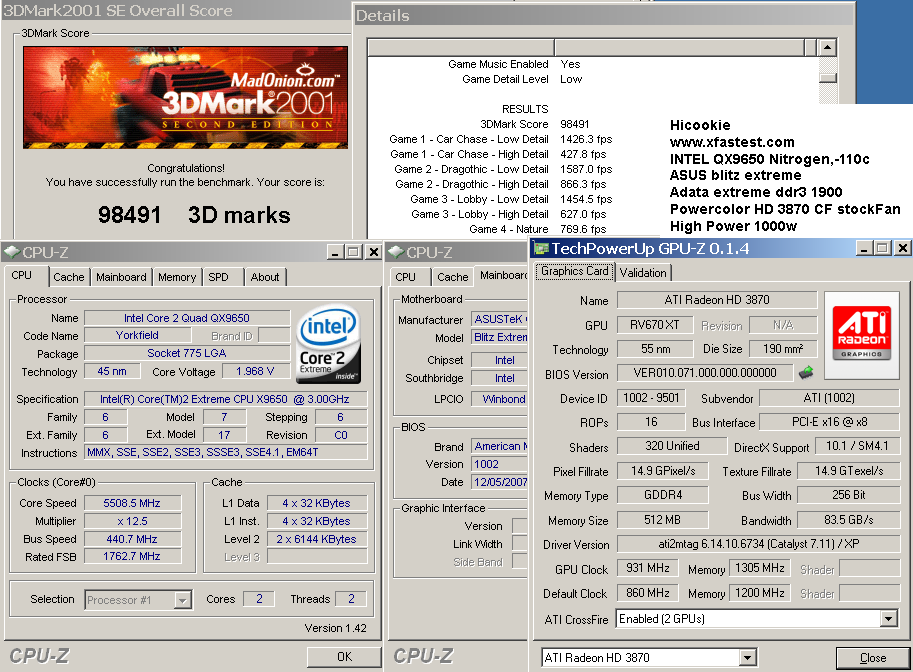This screenshot has width=913, height=672.
Task: Open CPU tab in second CPU-Z window
Action: (406, 277)
